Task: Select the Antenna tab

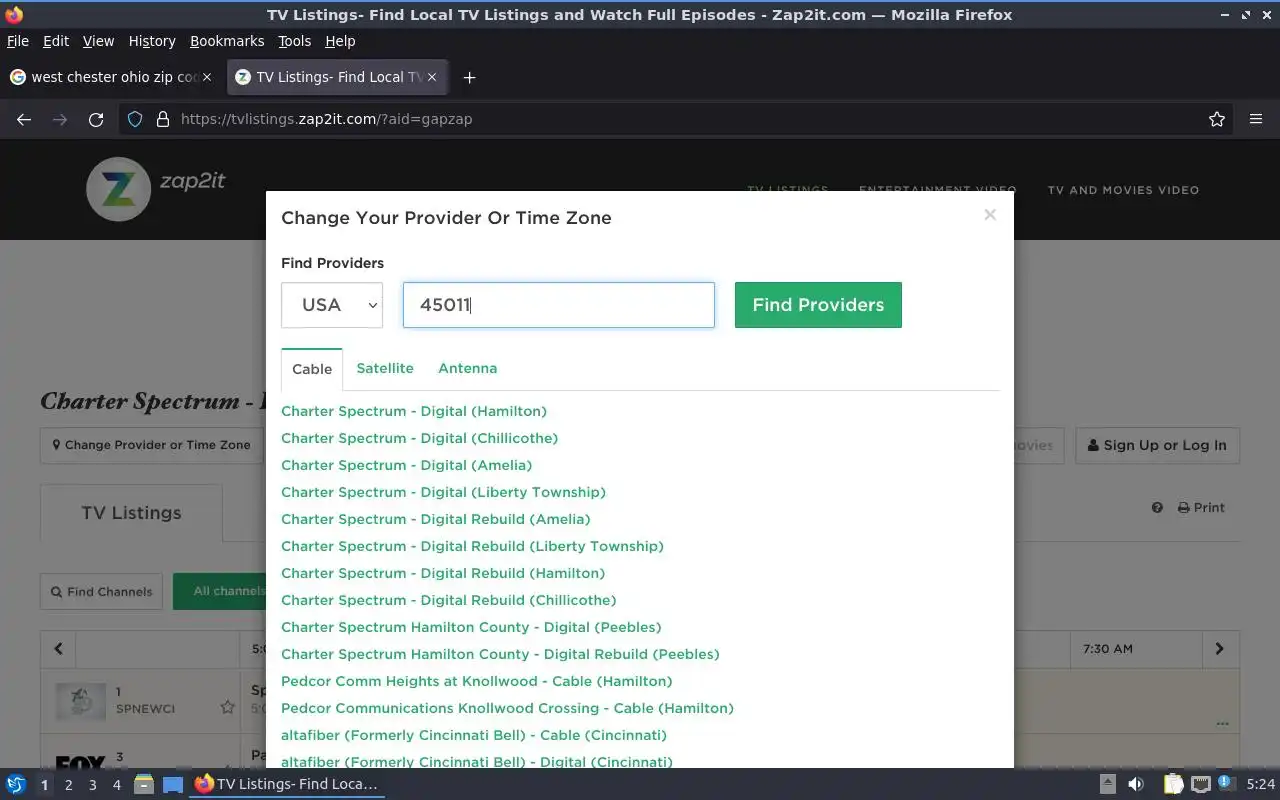Action: (x=467, y=368)
